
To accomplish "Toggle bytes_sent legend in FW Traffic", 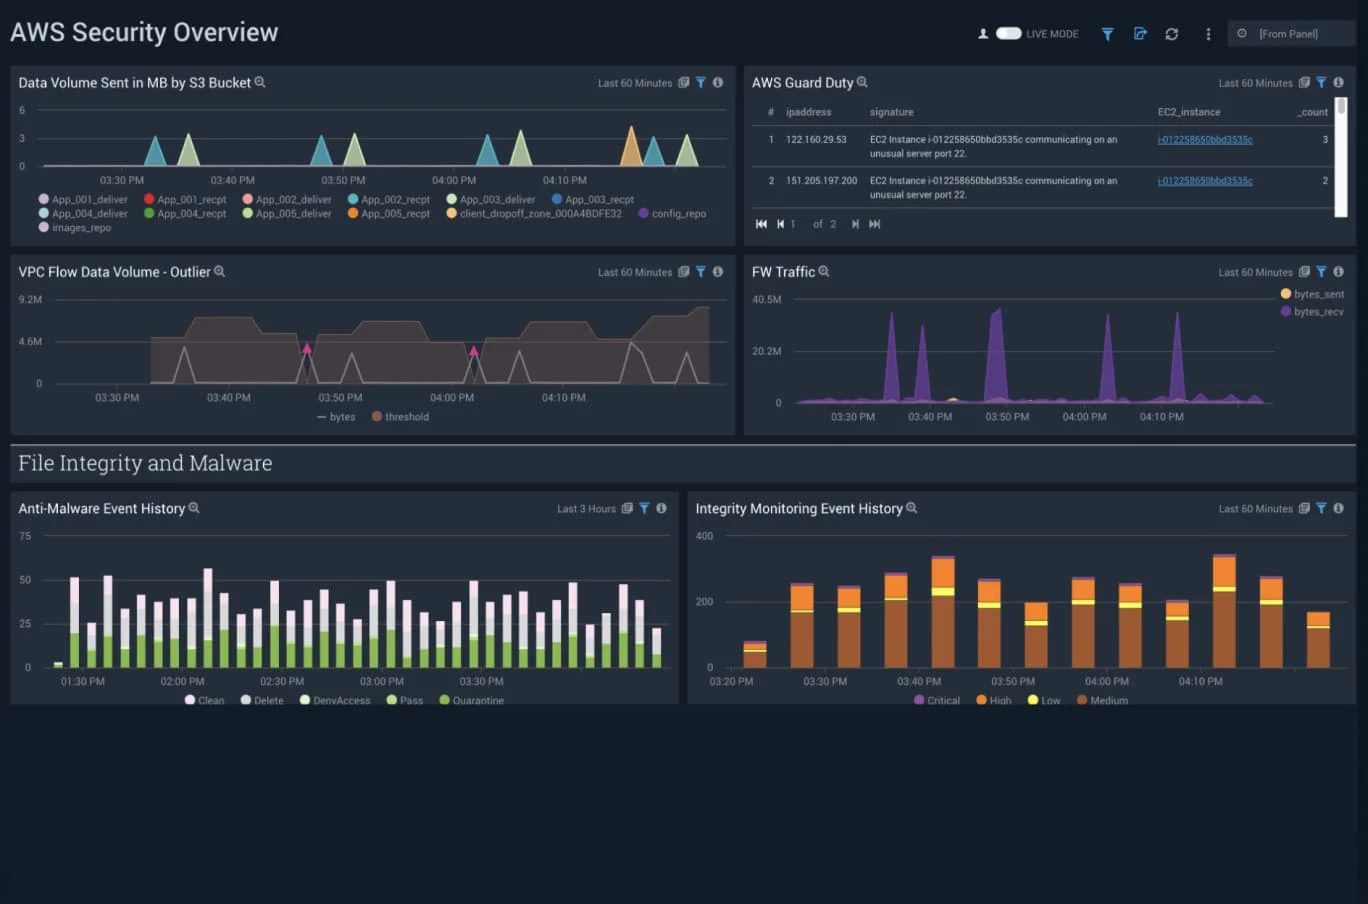I will pyautogui.click(x=1312, y=294).
